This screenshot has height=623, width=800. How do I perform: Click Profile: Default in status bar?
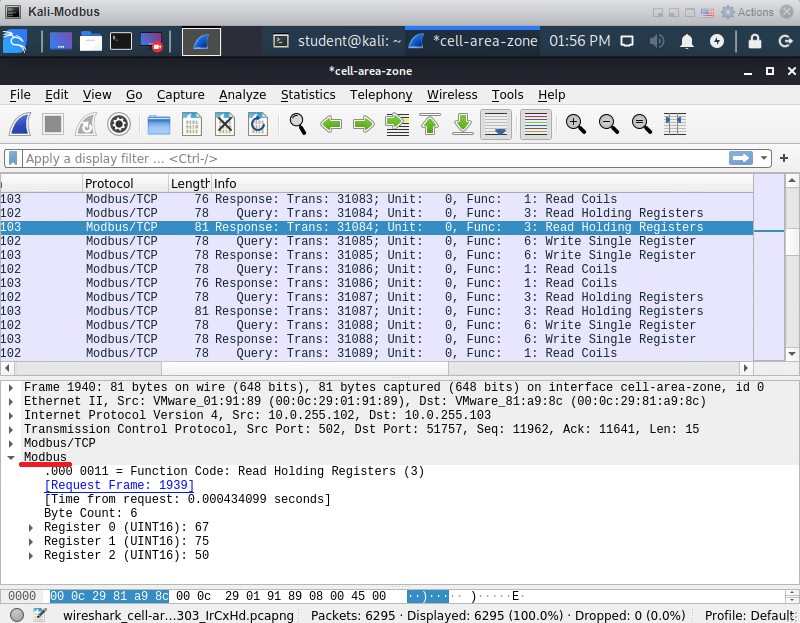748,616
